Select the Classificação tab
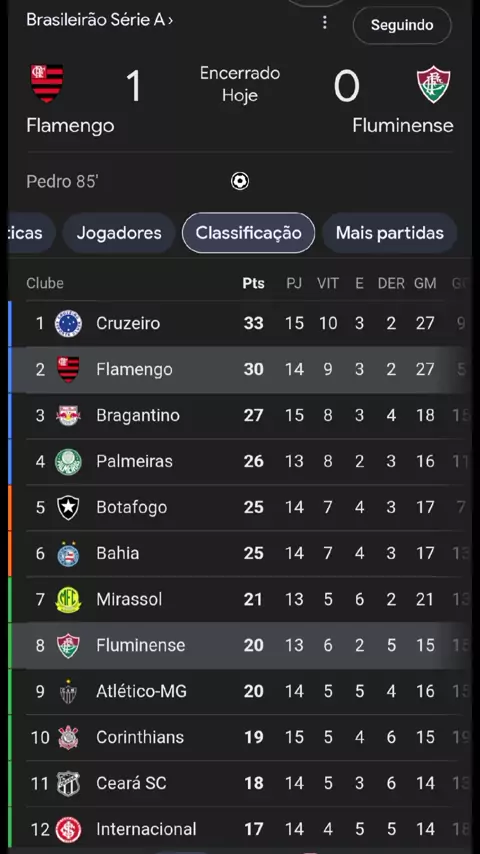Image resolution: width=480 pixels, height=854 pixels. click(x=248, y=233)
